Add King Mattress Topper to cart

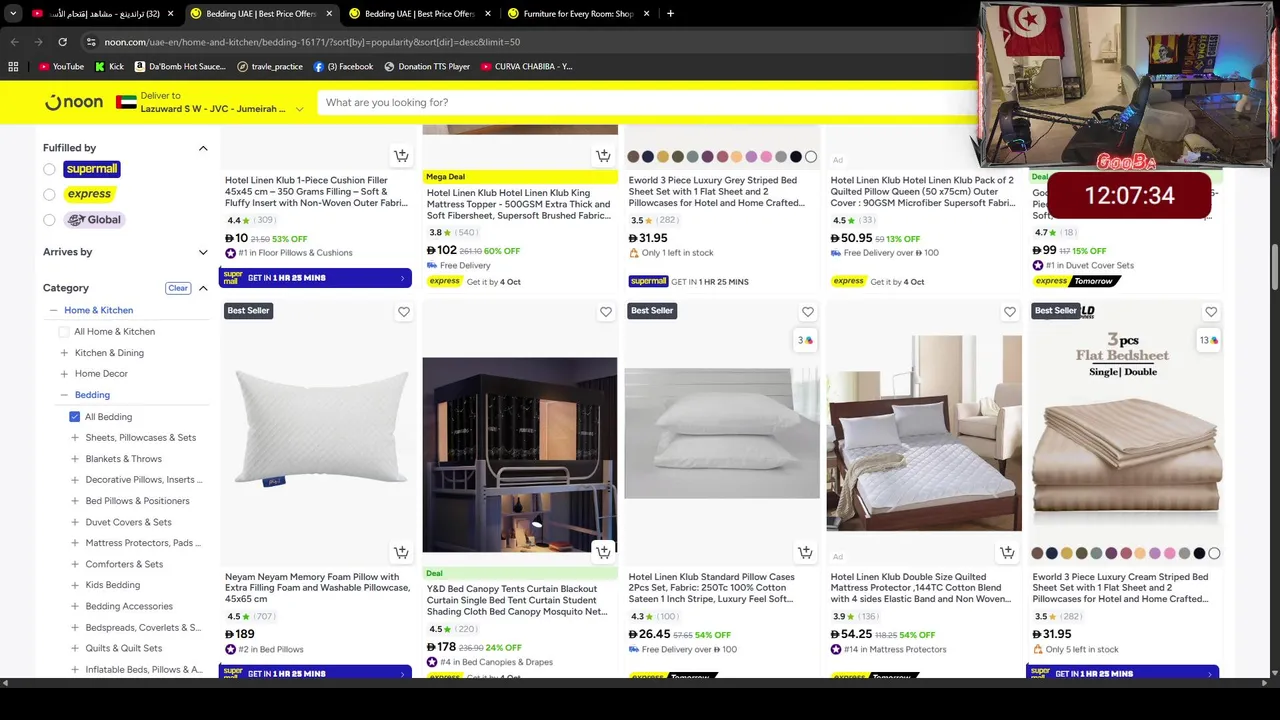[603, 156]
